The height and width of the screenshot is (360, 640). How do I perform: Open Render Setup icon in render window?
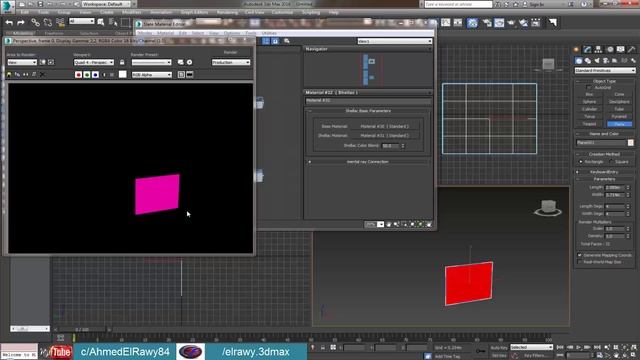[181, 62]
